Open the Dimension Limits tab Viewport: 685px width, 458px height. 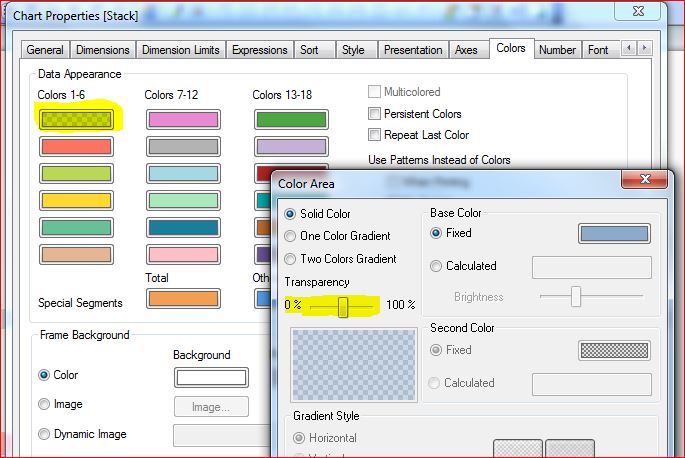(180, 50)
